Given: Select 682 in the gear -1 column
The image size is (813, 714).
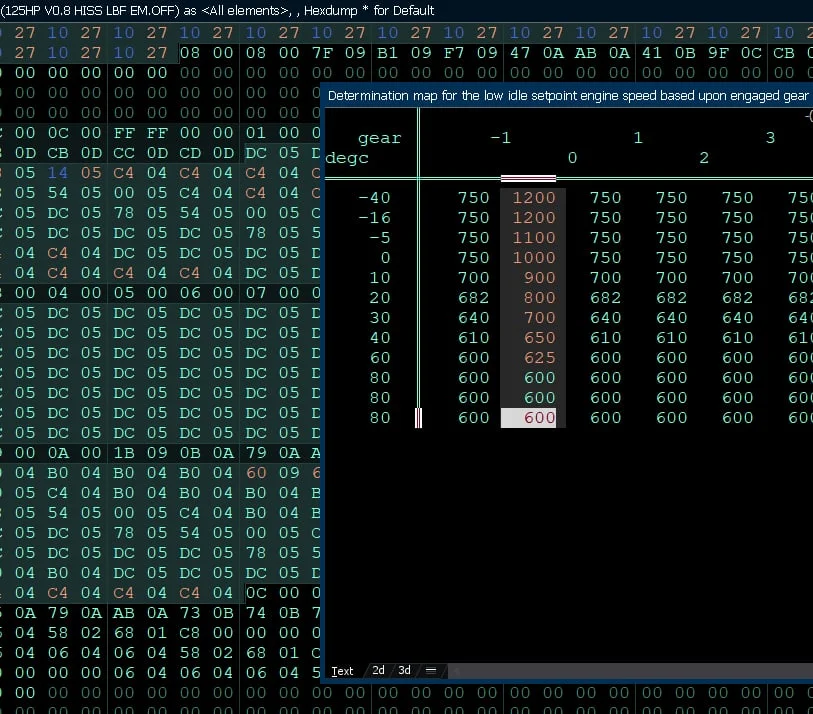Looking at the screenshot, I should click(x=473, y=298).
